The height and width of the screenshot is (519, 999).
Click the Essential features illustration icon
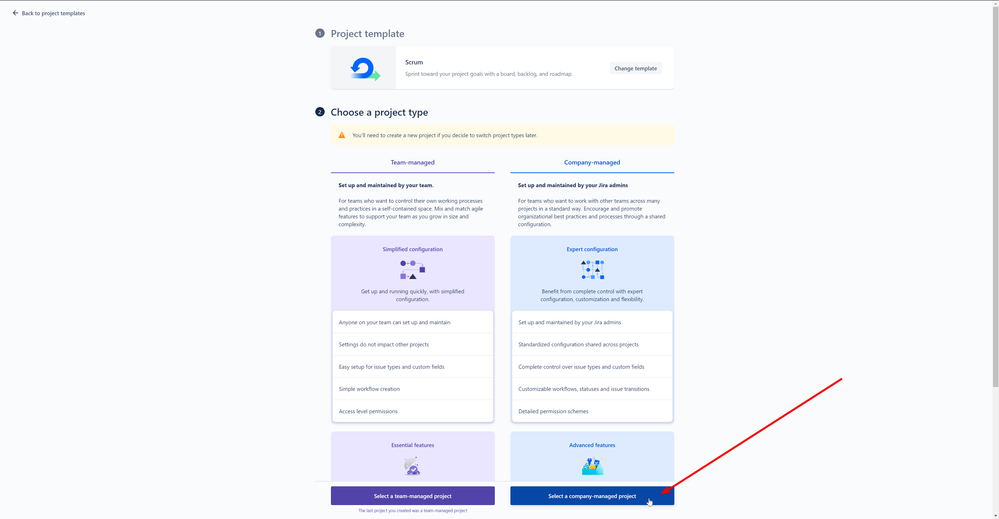pyautogui.click(x=412, y=467)
